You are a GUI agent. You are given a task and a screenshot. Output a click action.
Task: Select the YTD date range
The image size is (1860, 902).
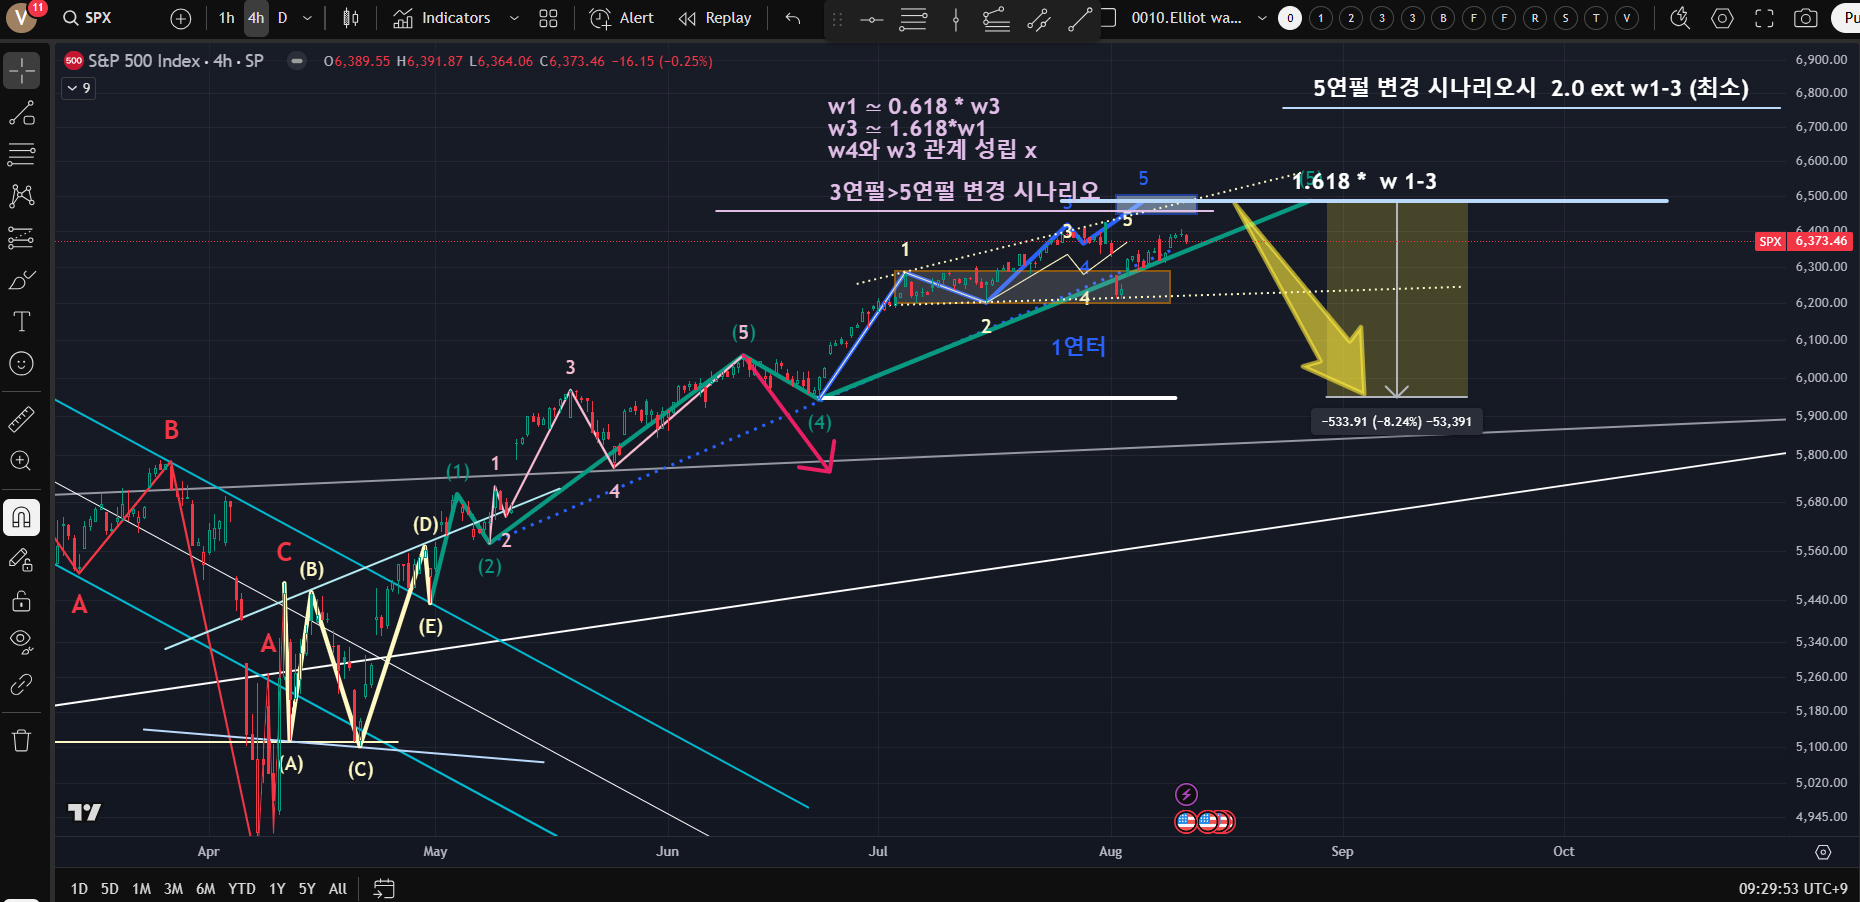tap(241, 888)
